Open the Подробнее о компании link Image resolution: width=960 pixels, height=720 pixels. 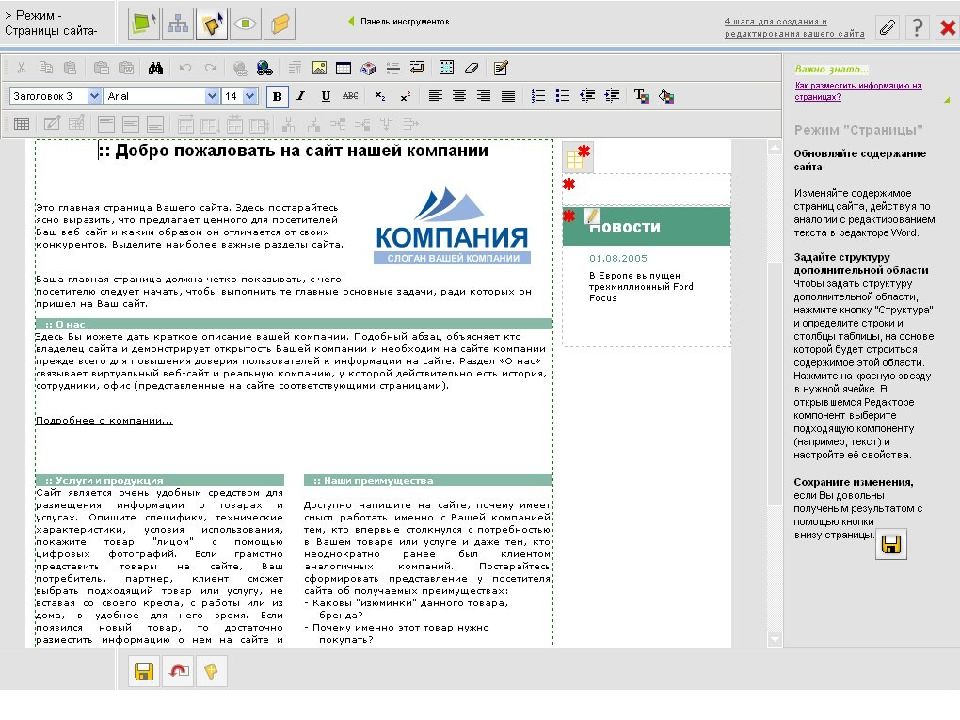tap(104, 421)
